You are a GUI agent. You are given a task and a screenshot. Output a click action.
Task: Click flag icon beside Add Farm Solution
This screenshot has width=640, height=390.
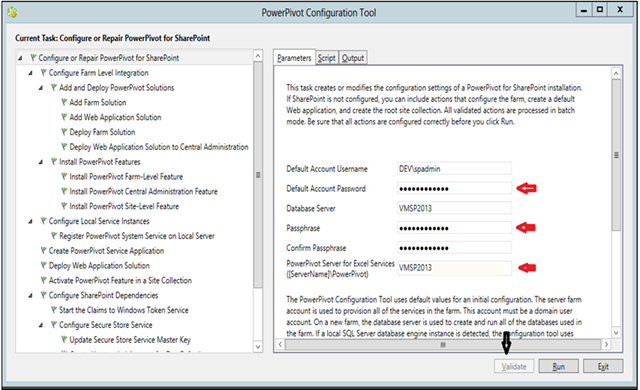(x=64, y=102)
